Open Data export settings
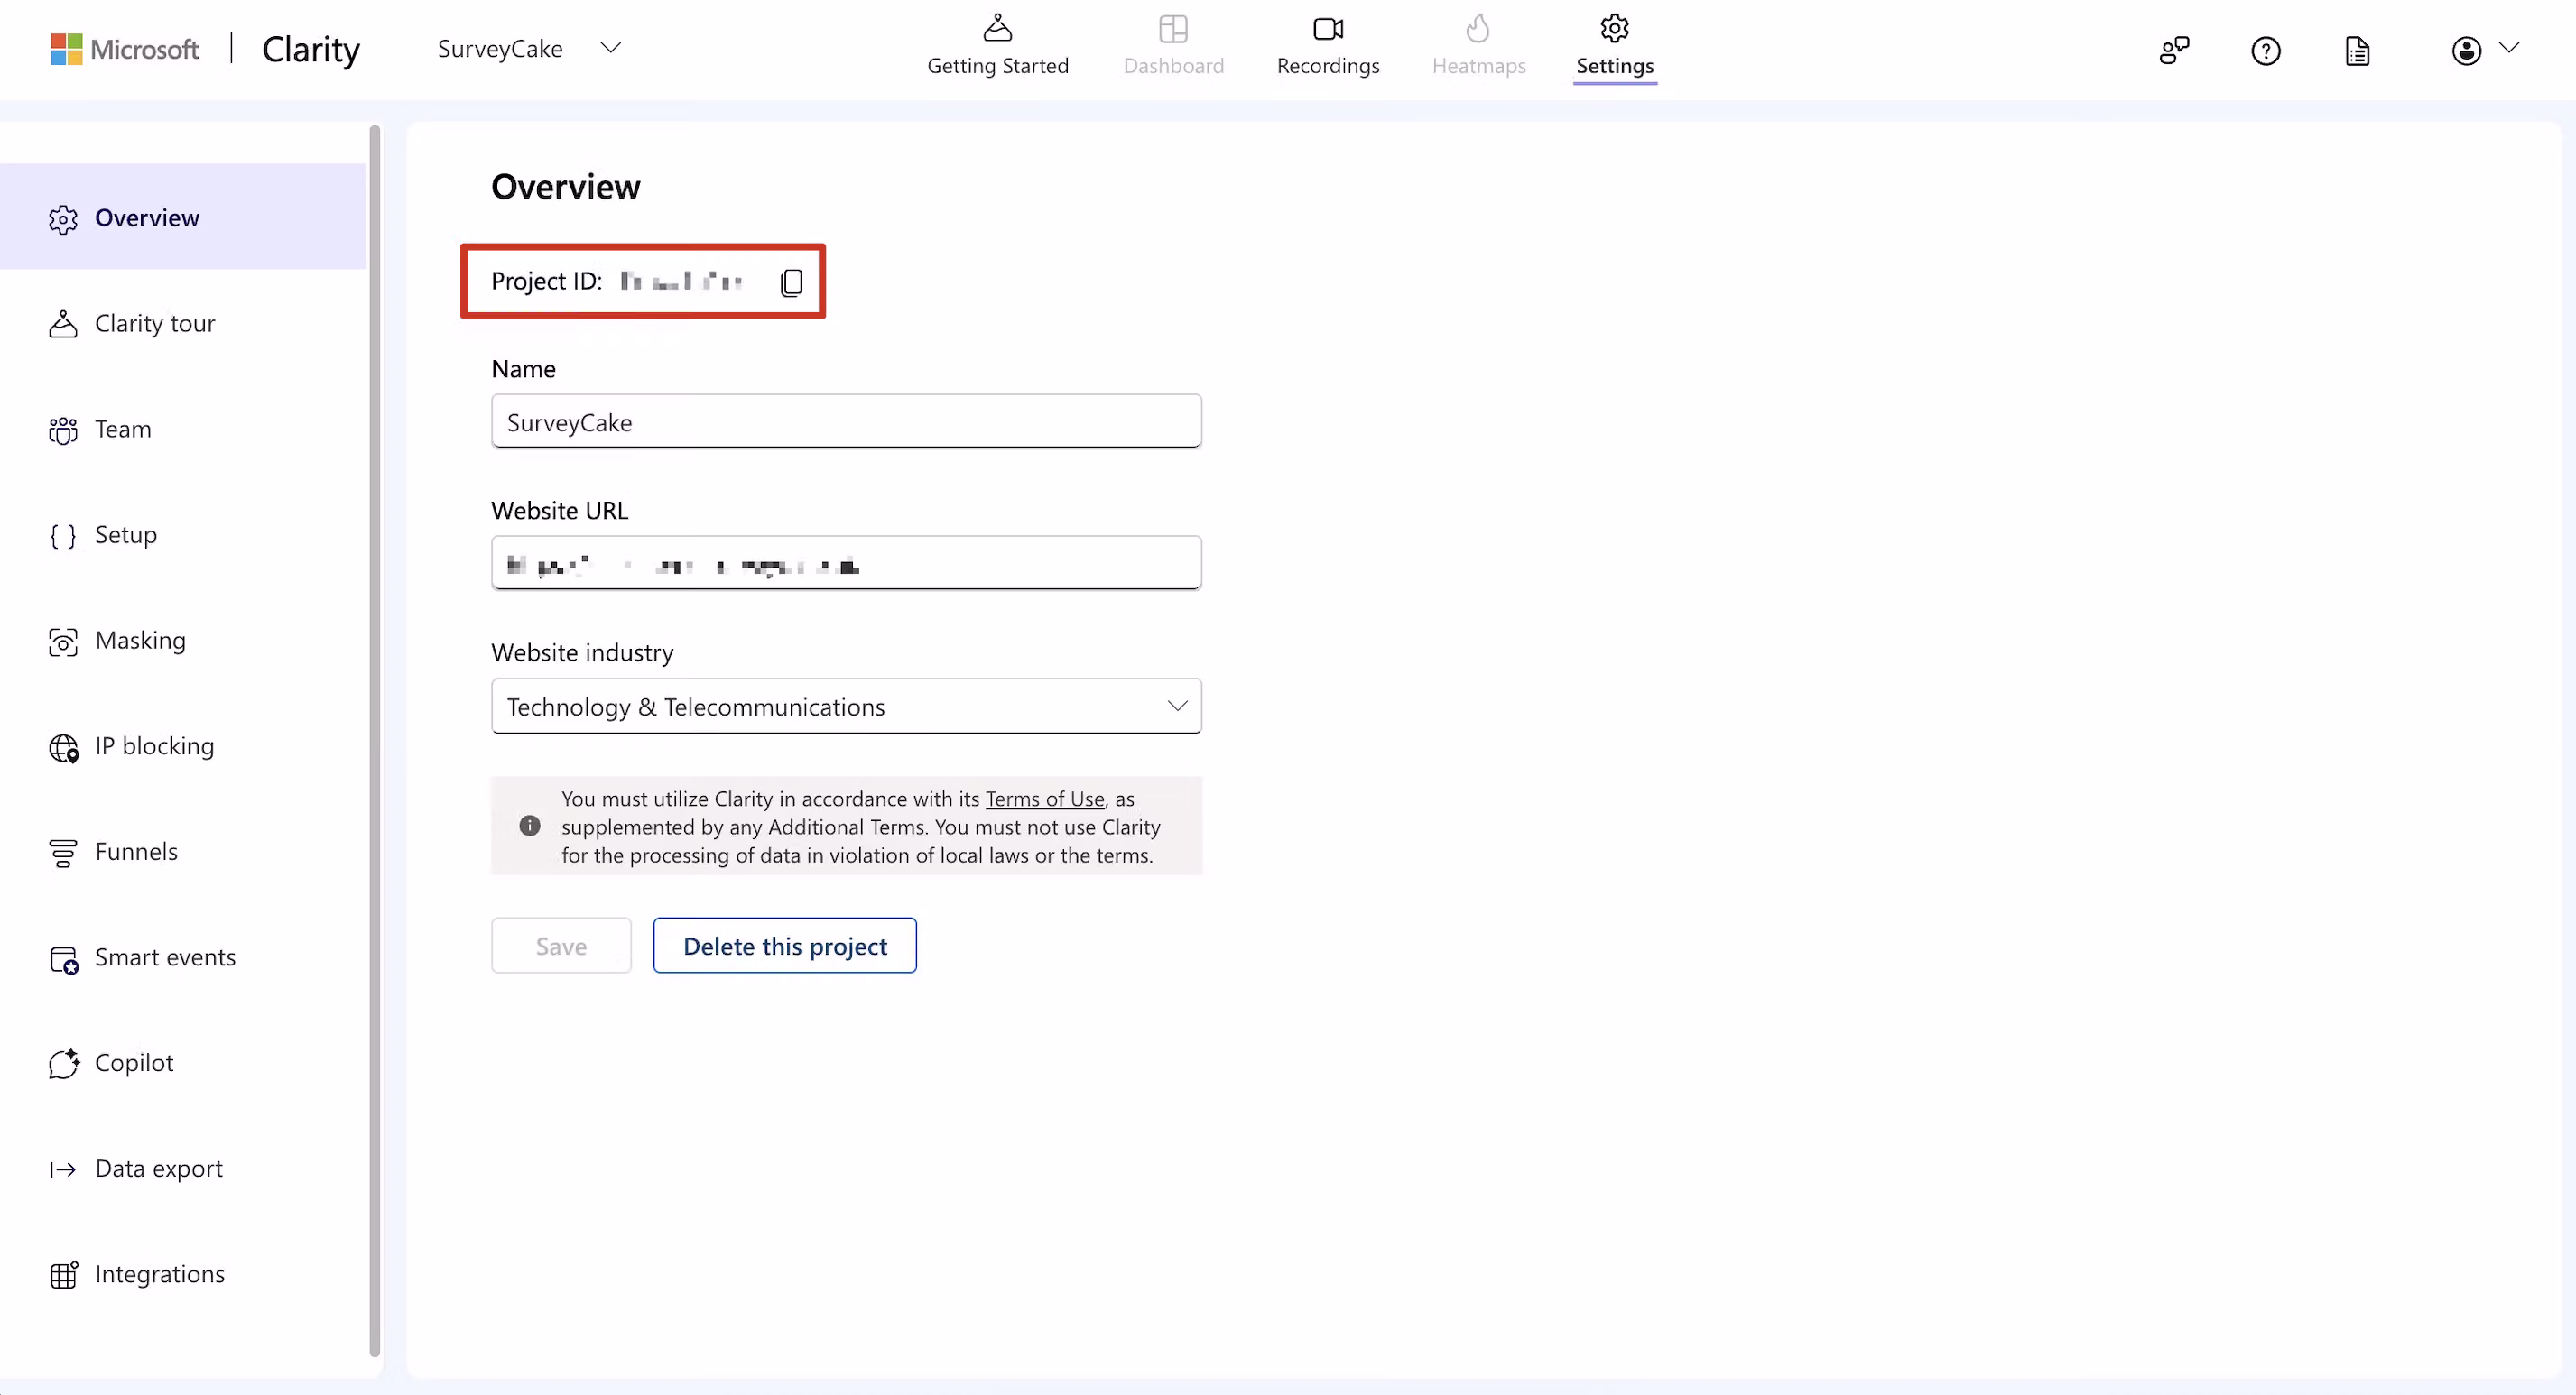This screenshot has height=1395, width=2576. [183, 1169]
